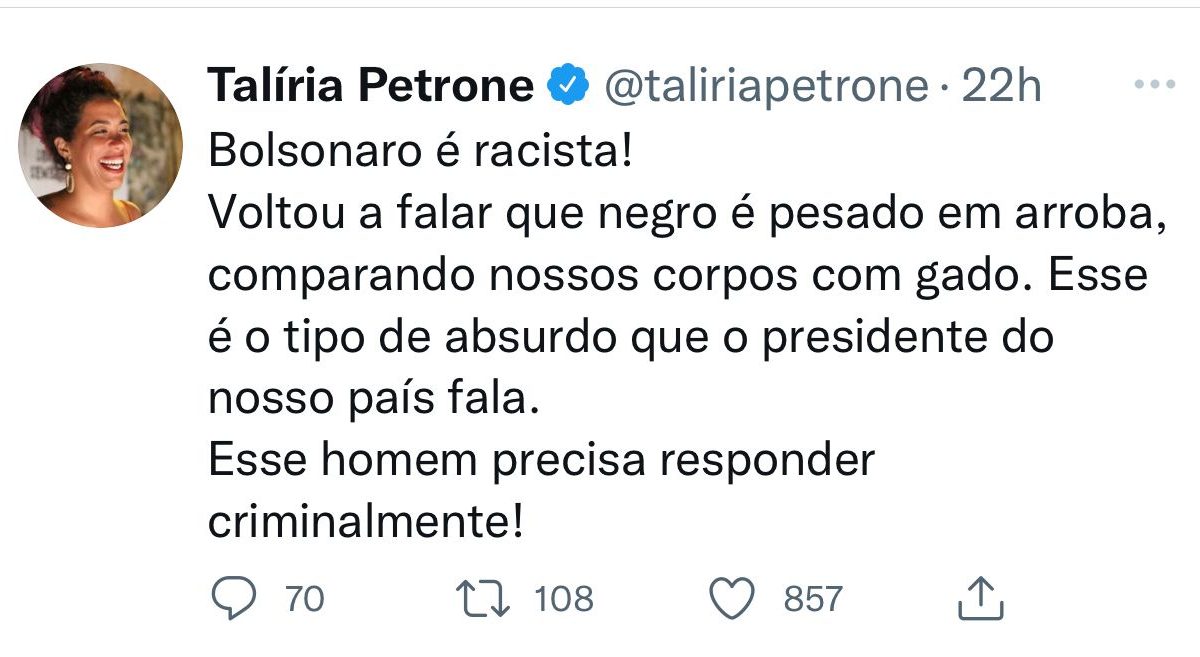Click the line "Esse homem precisa responder"
The image size is (1200, 657).
[541, 461]
